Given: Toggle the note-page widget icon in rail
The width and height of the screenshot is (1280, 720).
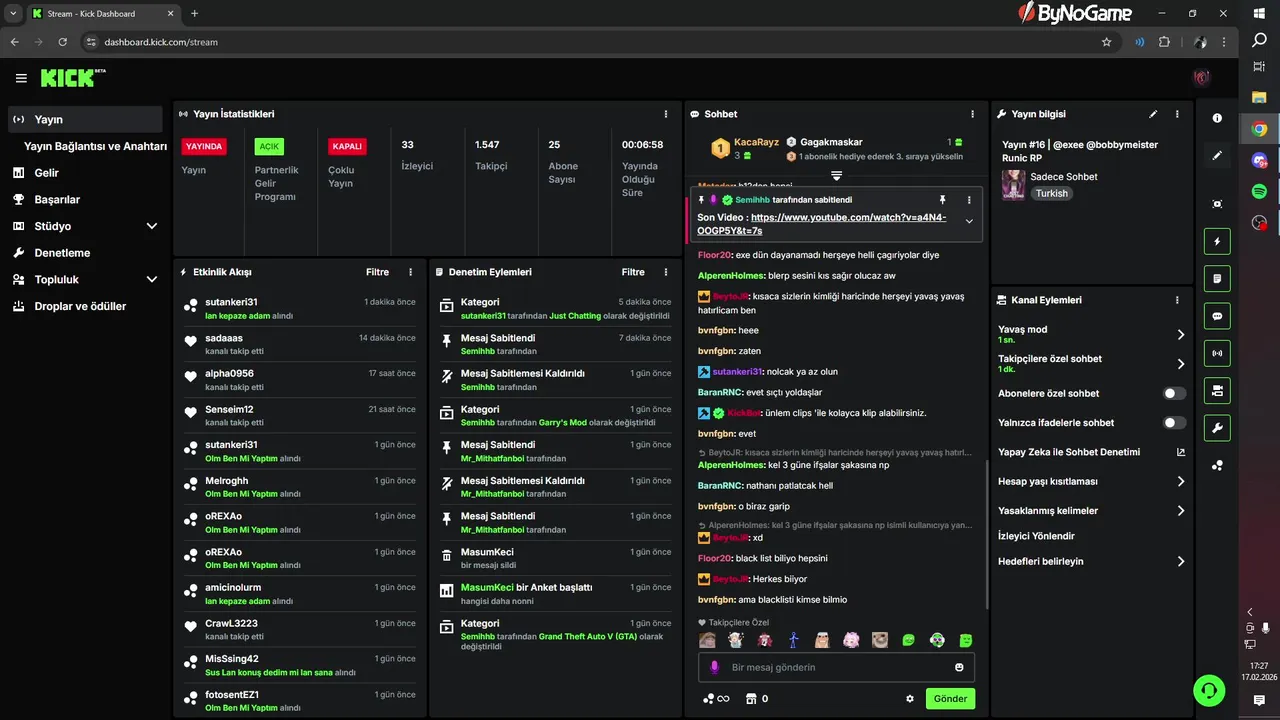Looking at the screenshot, I should (1217, 278).
